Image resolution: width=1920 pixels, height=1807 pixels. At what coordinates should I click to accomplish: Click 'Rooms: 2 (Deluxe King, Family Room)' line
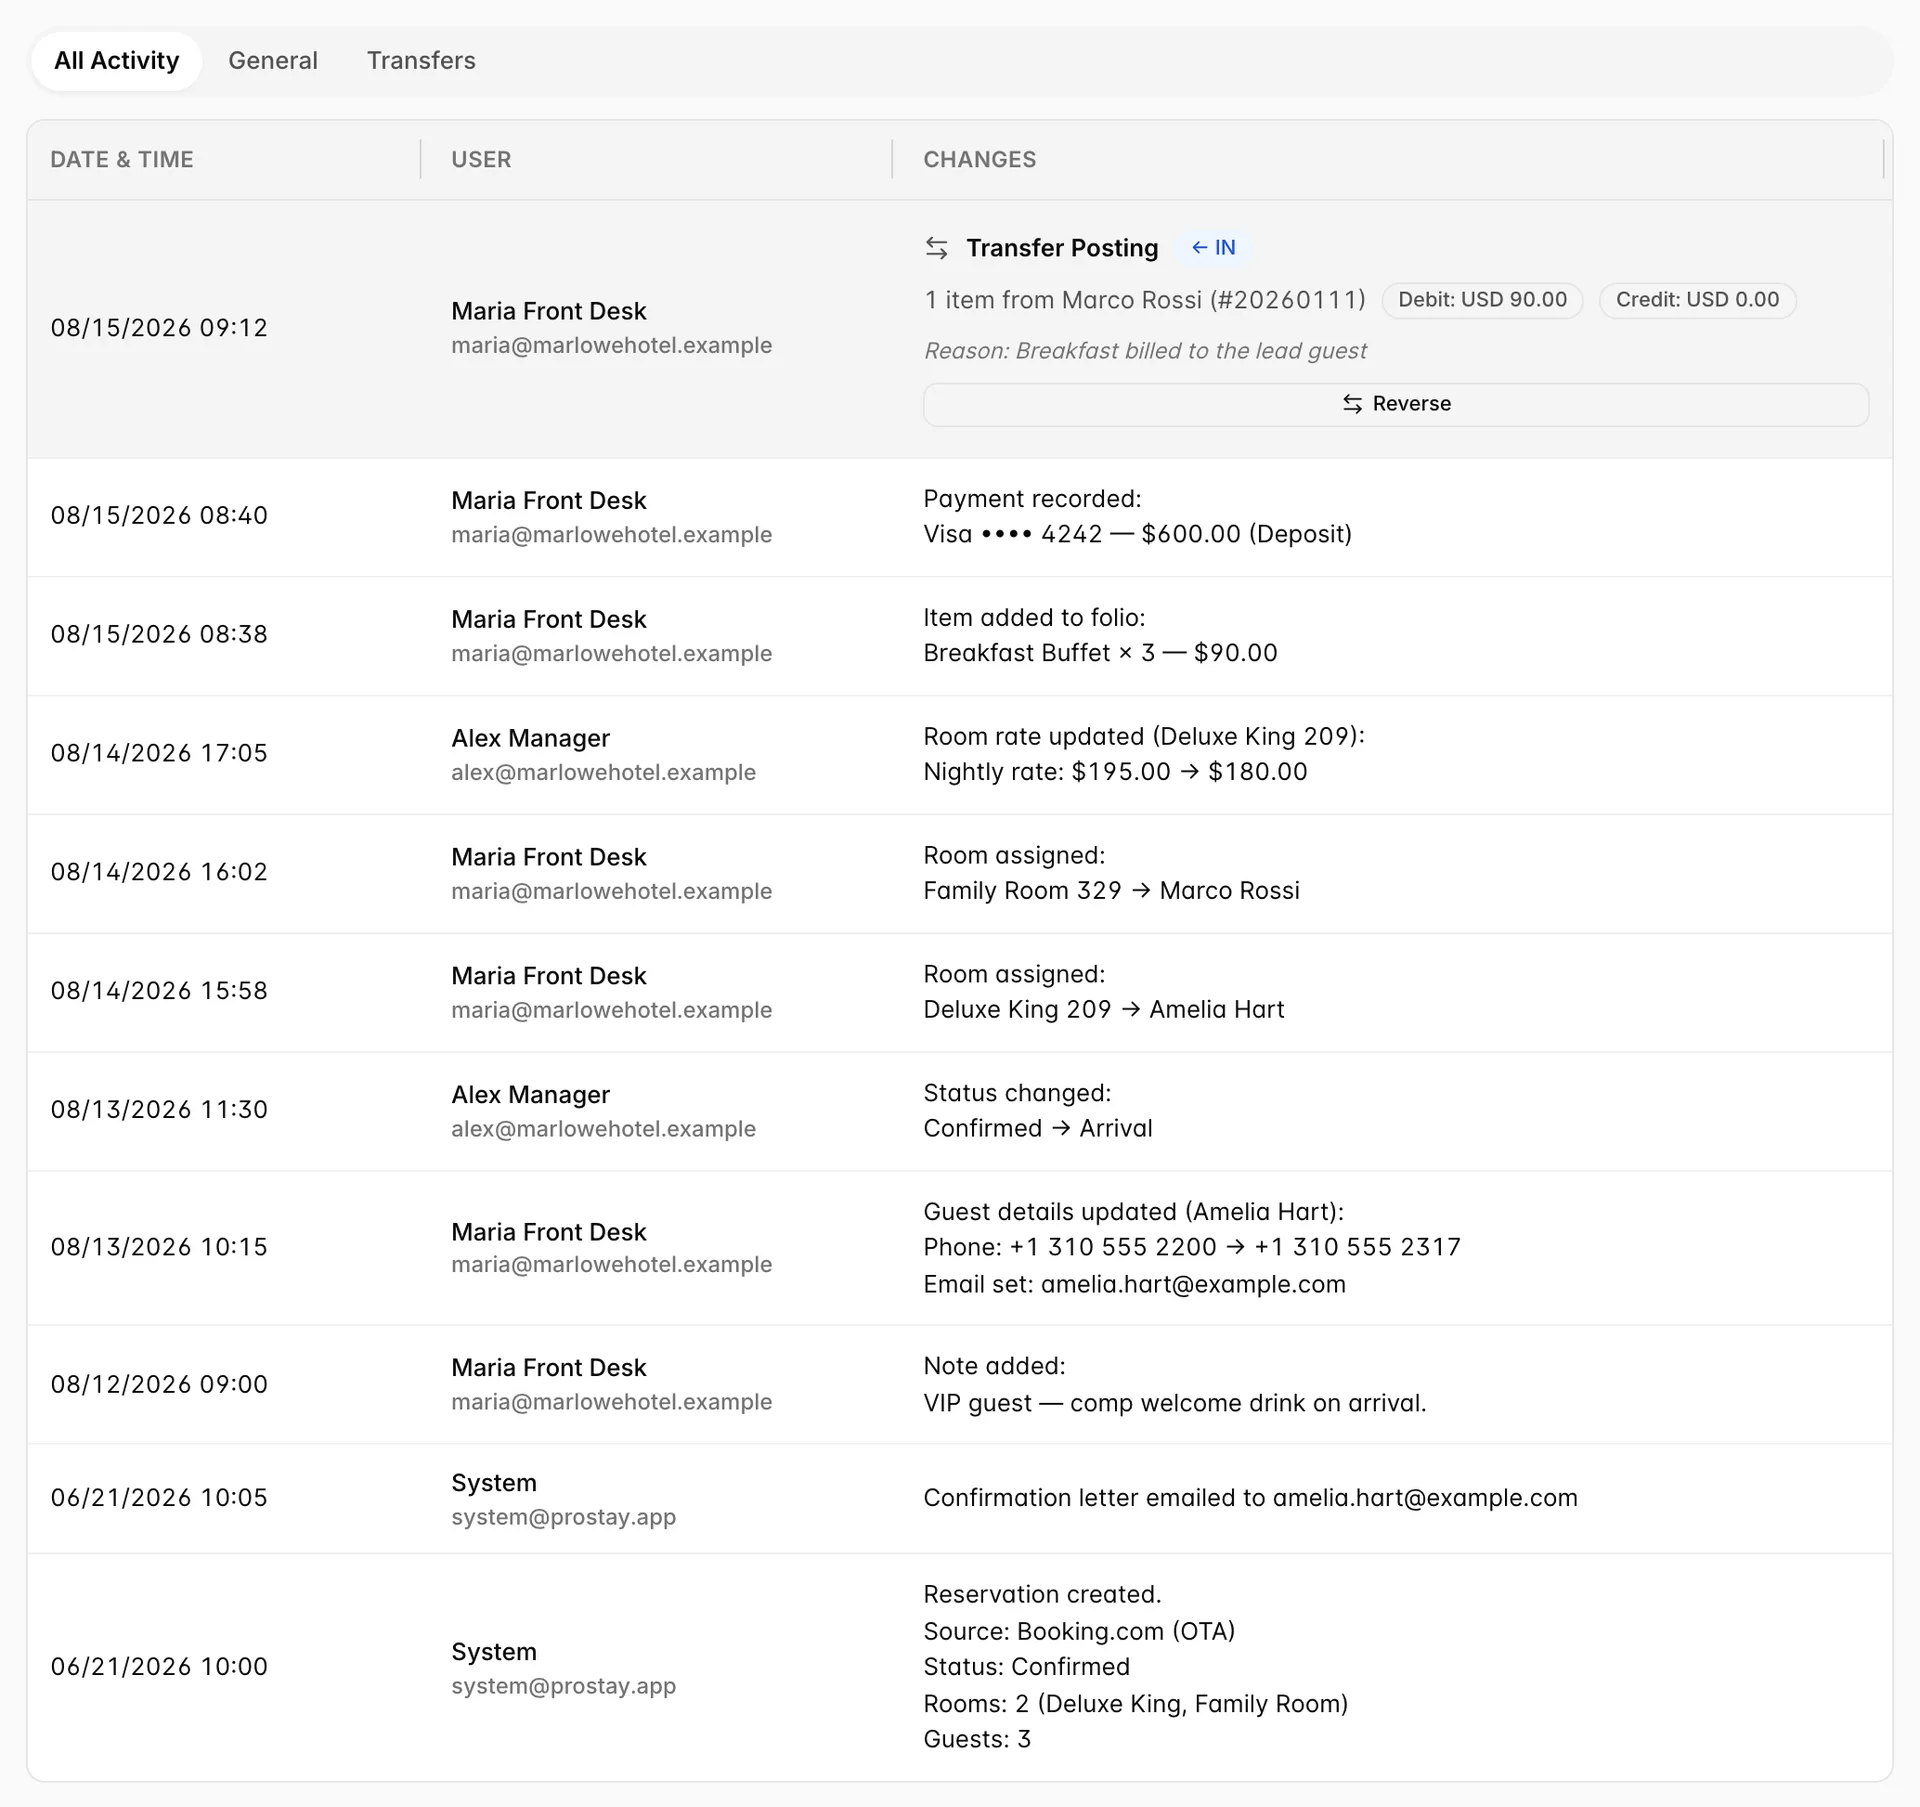(x=1135, y=1704)
